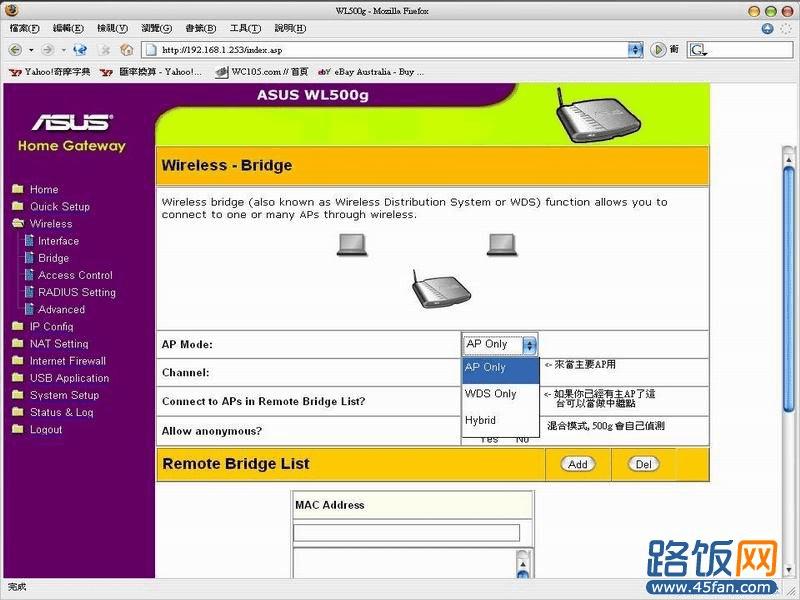Viewport: 800px width, 600px height.
Task: Select WDS Only in the dropdown list
Action: pyautogui.click(x=501, y=394)
